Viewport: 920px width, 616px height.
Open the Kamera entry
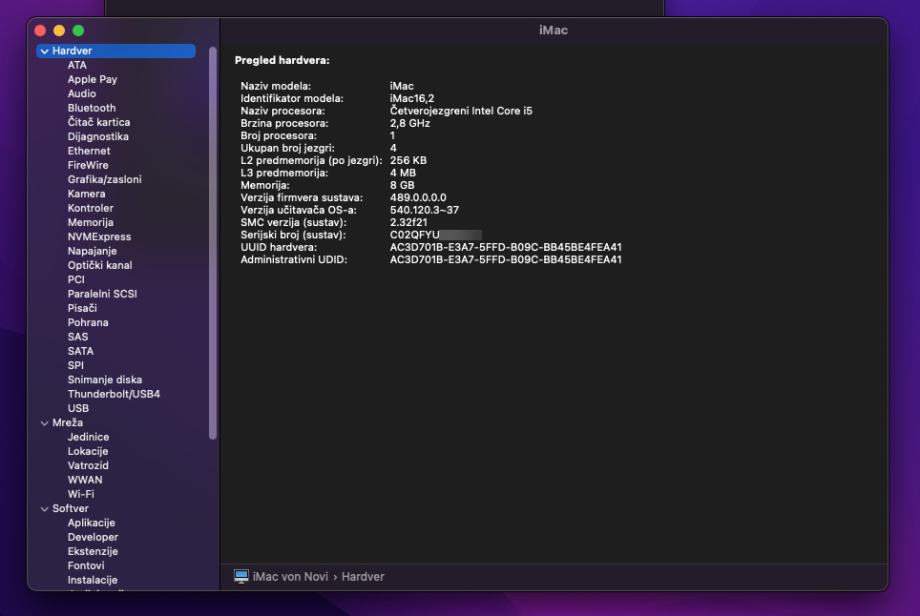pos(86,194)
